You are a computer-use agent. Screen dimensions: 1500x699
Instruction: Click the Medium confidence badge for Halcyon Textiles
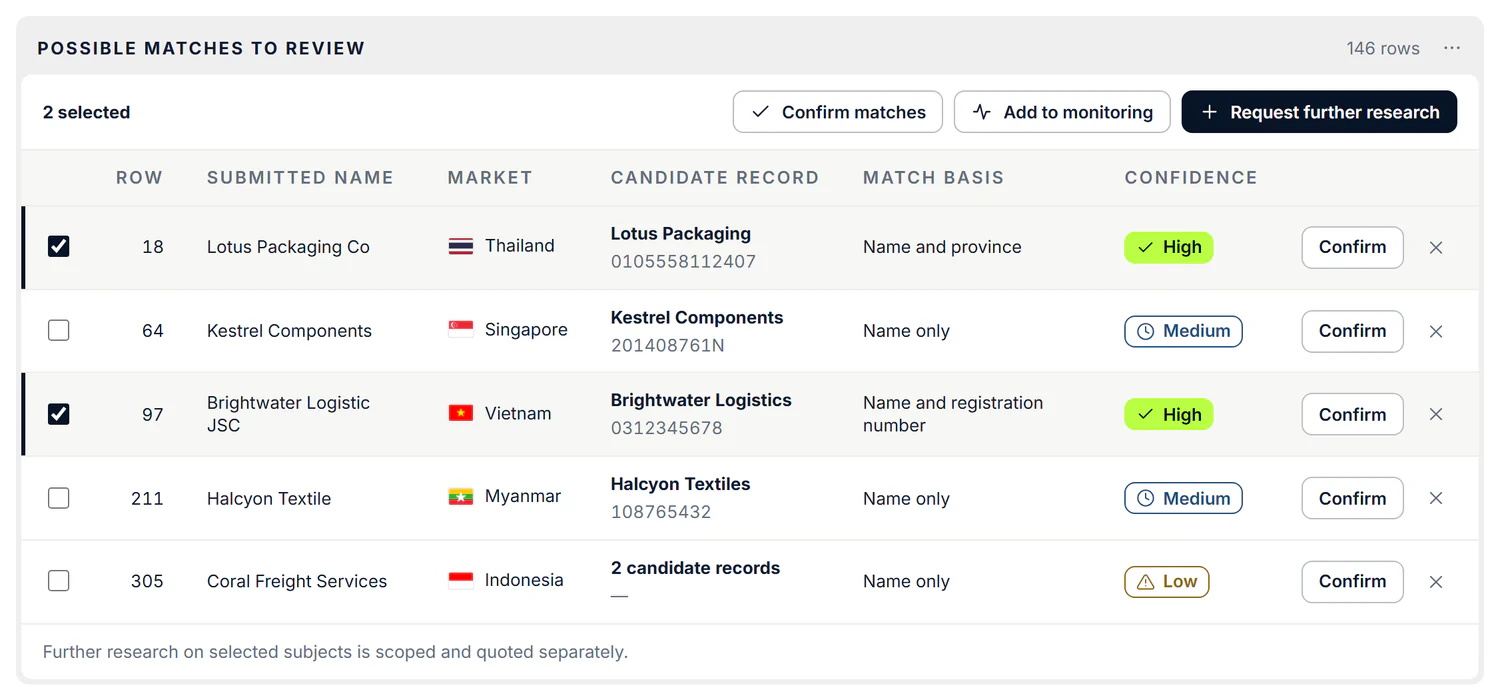point(1184,498)
